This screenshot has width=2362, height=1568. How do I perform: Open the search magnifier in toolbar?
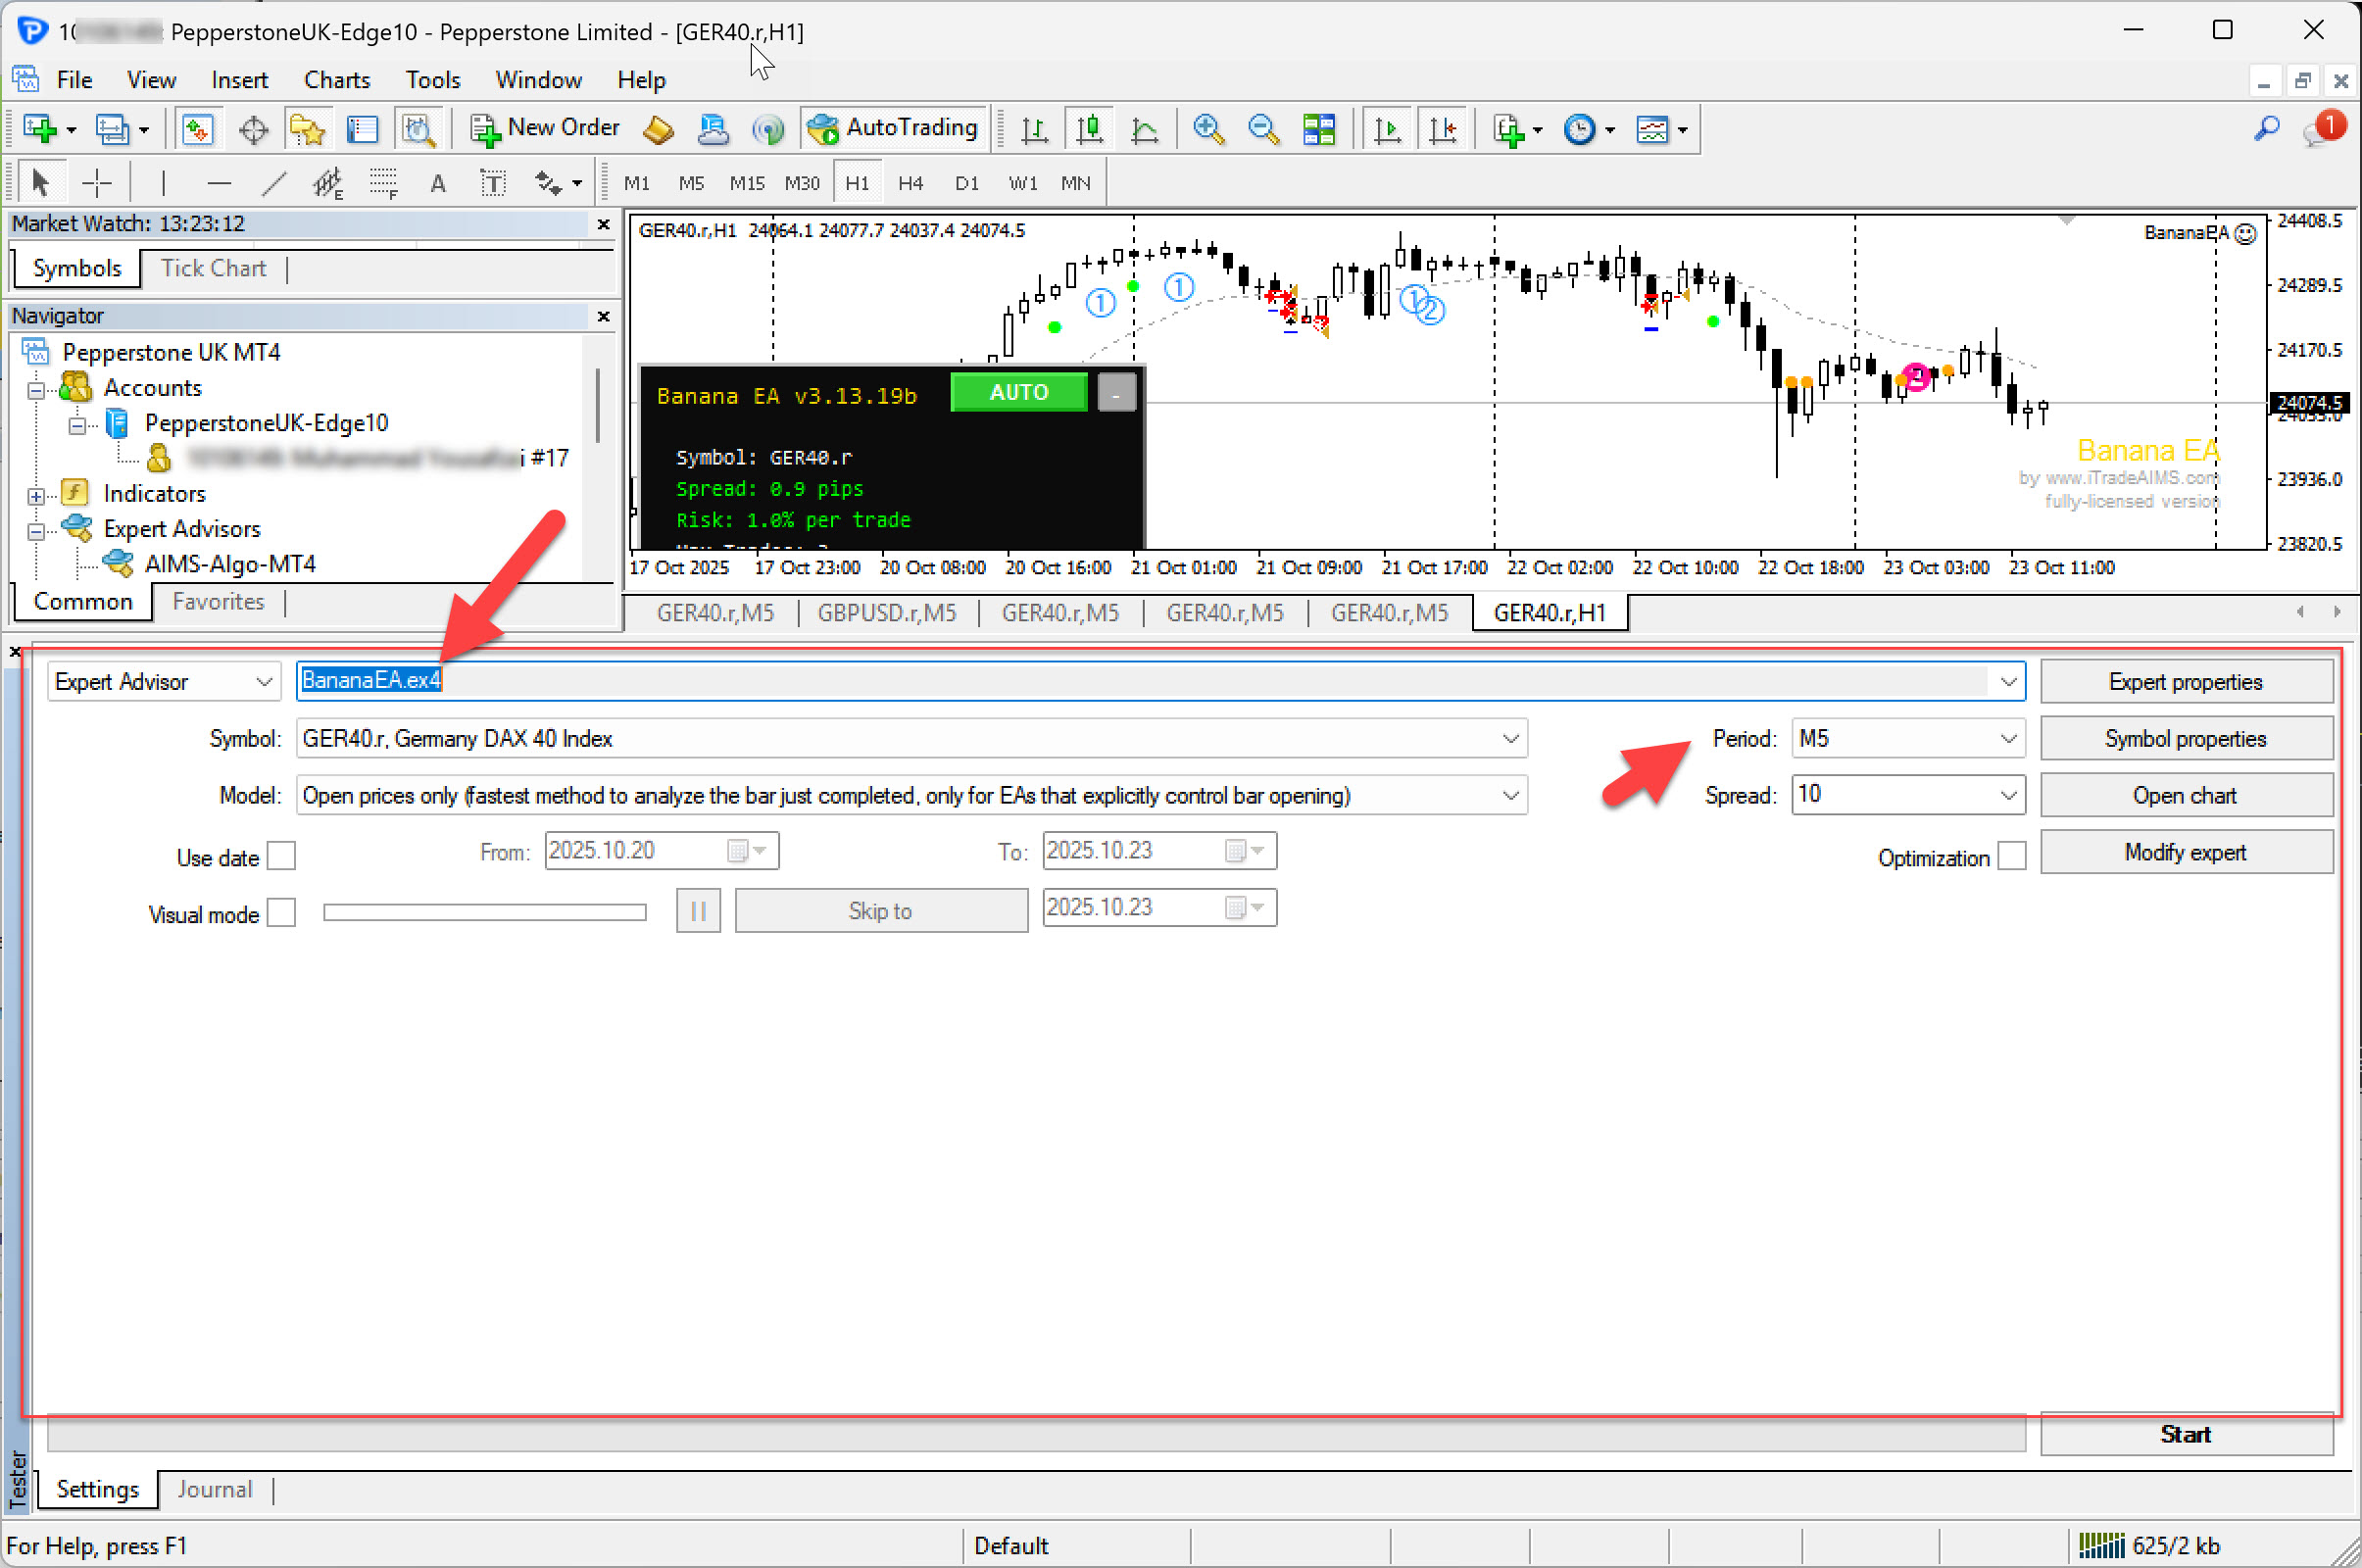click(x=2266, y=128)
